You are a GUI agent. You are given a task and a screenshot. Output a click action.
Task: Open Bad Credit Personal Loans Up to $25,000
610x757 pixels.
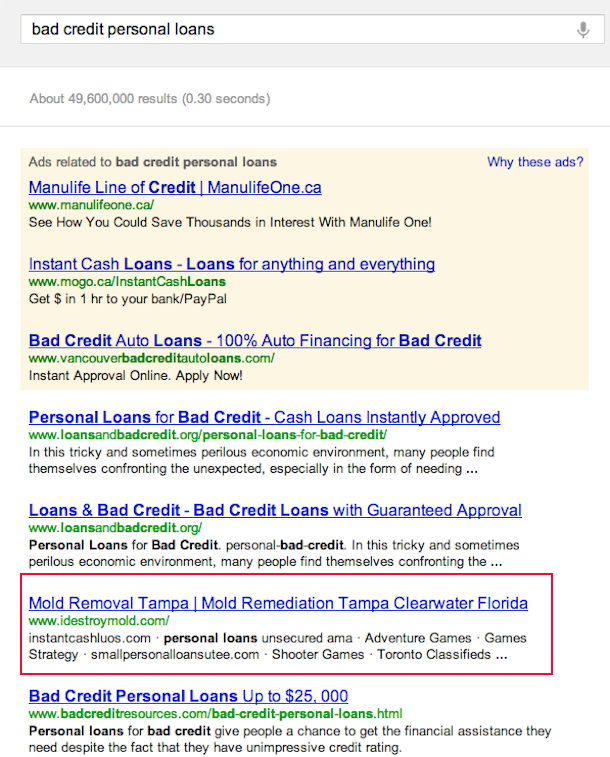pyautogui.click(x=188, y=696)
